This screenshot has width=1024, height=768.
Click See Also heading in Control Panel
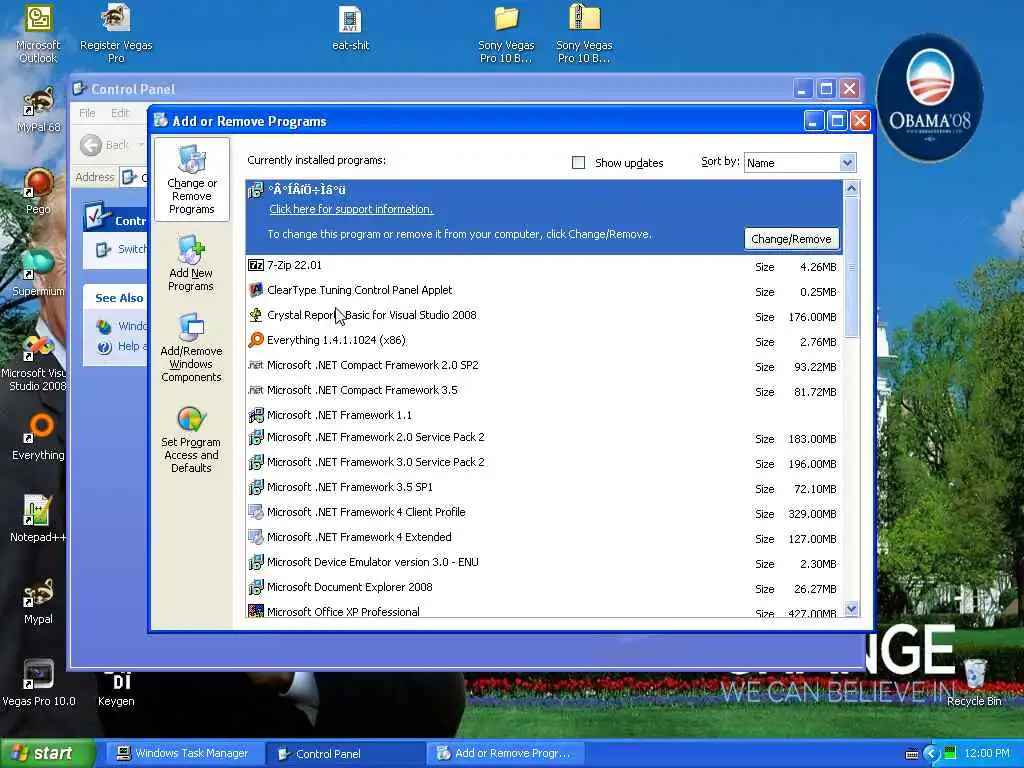click(119, 298)
